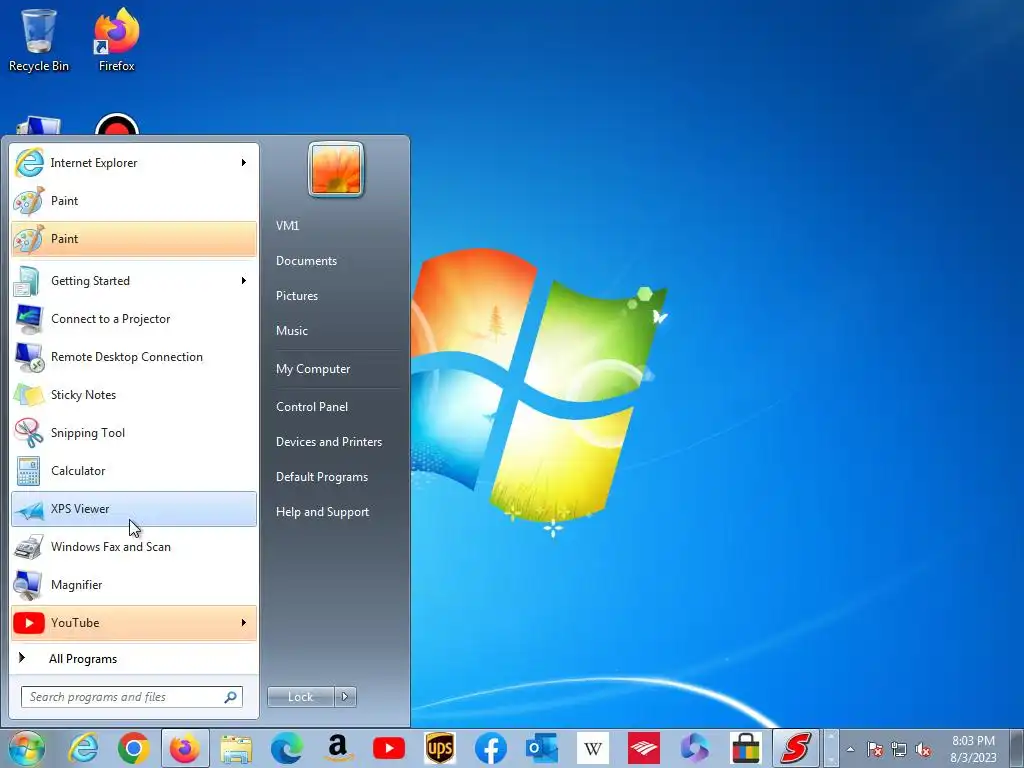Open shutdown options arrow next to Lock
1024x768 pixels.
pos(345,697)
